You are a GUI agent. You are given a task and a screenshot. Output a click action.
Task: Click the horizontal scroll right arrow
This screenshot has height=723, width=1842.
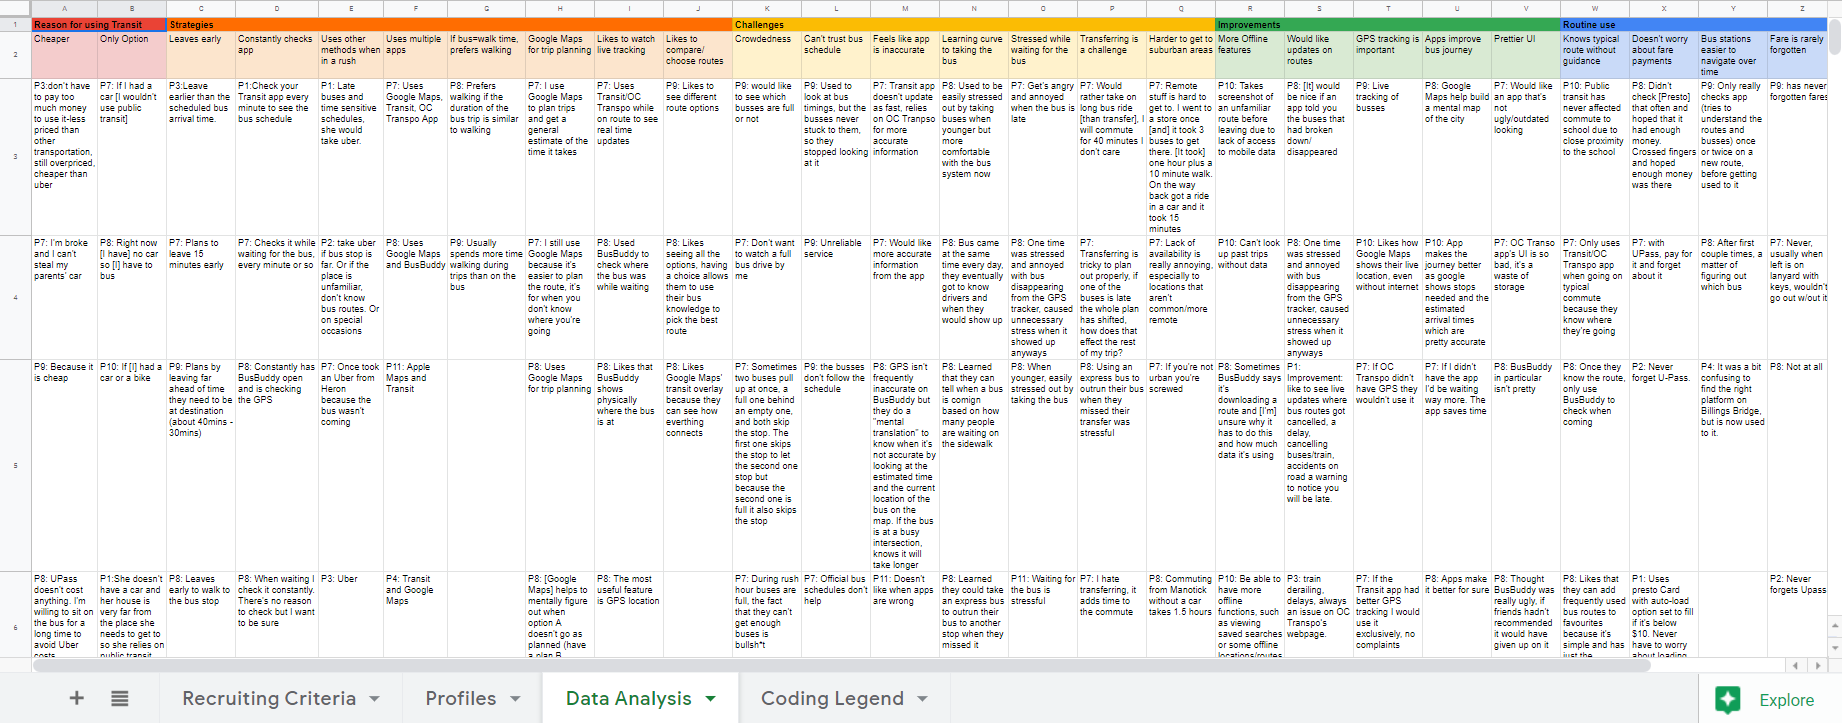1820,665
